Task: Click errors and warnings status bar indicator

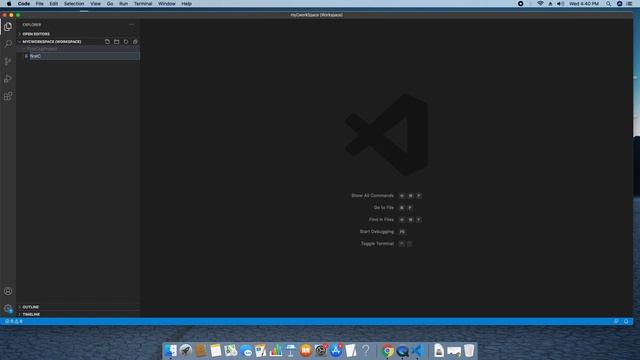Action: 13,322
